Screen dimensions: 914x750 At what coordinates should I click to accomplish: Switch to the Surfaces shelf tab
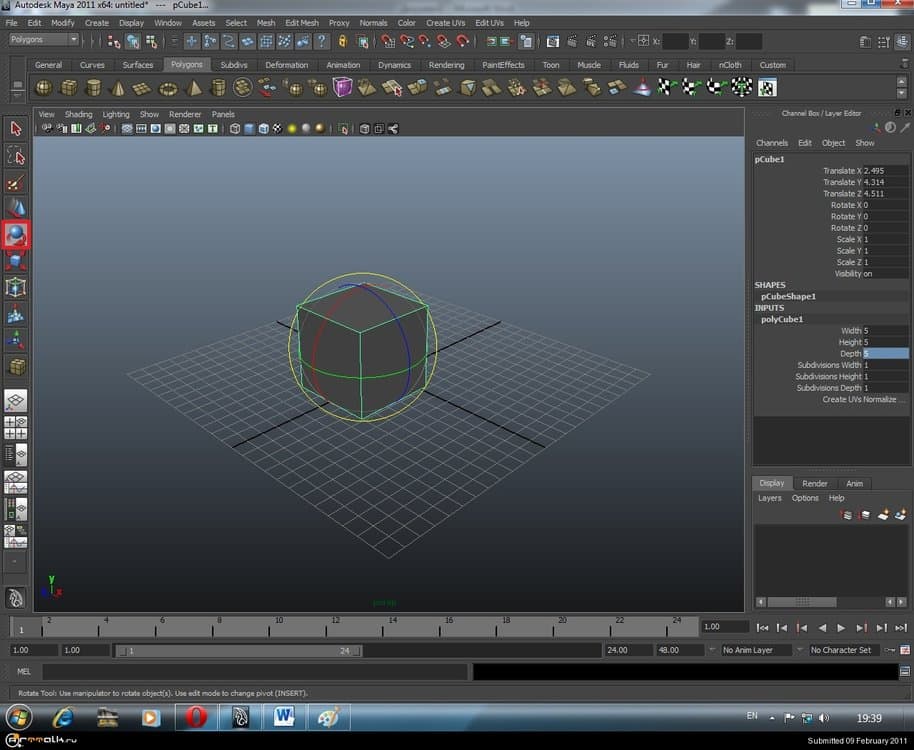138,65
